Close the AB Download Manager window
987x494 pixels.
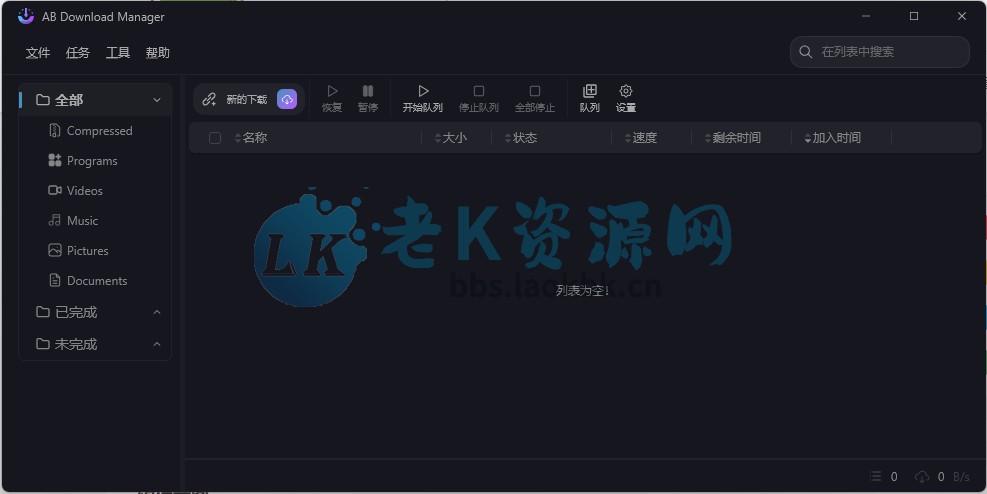click(x=962, y=16)
